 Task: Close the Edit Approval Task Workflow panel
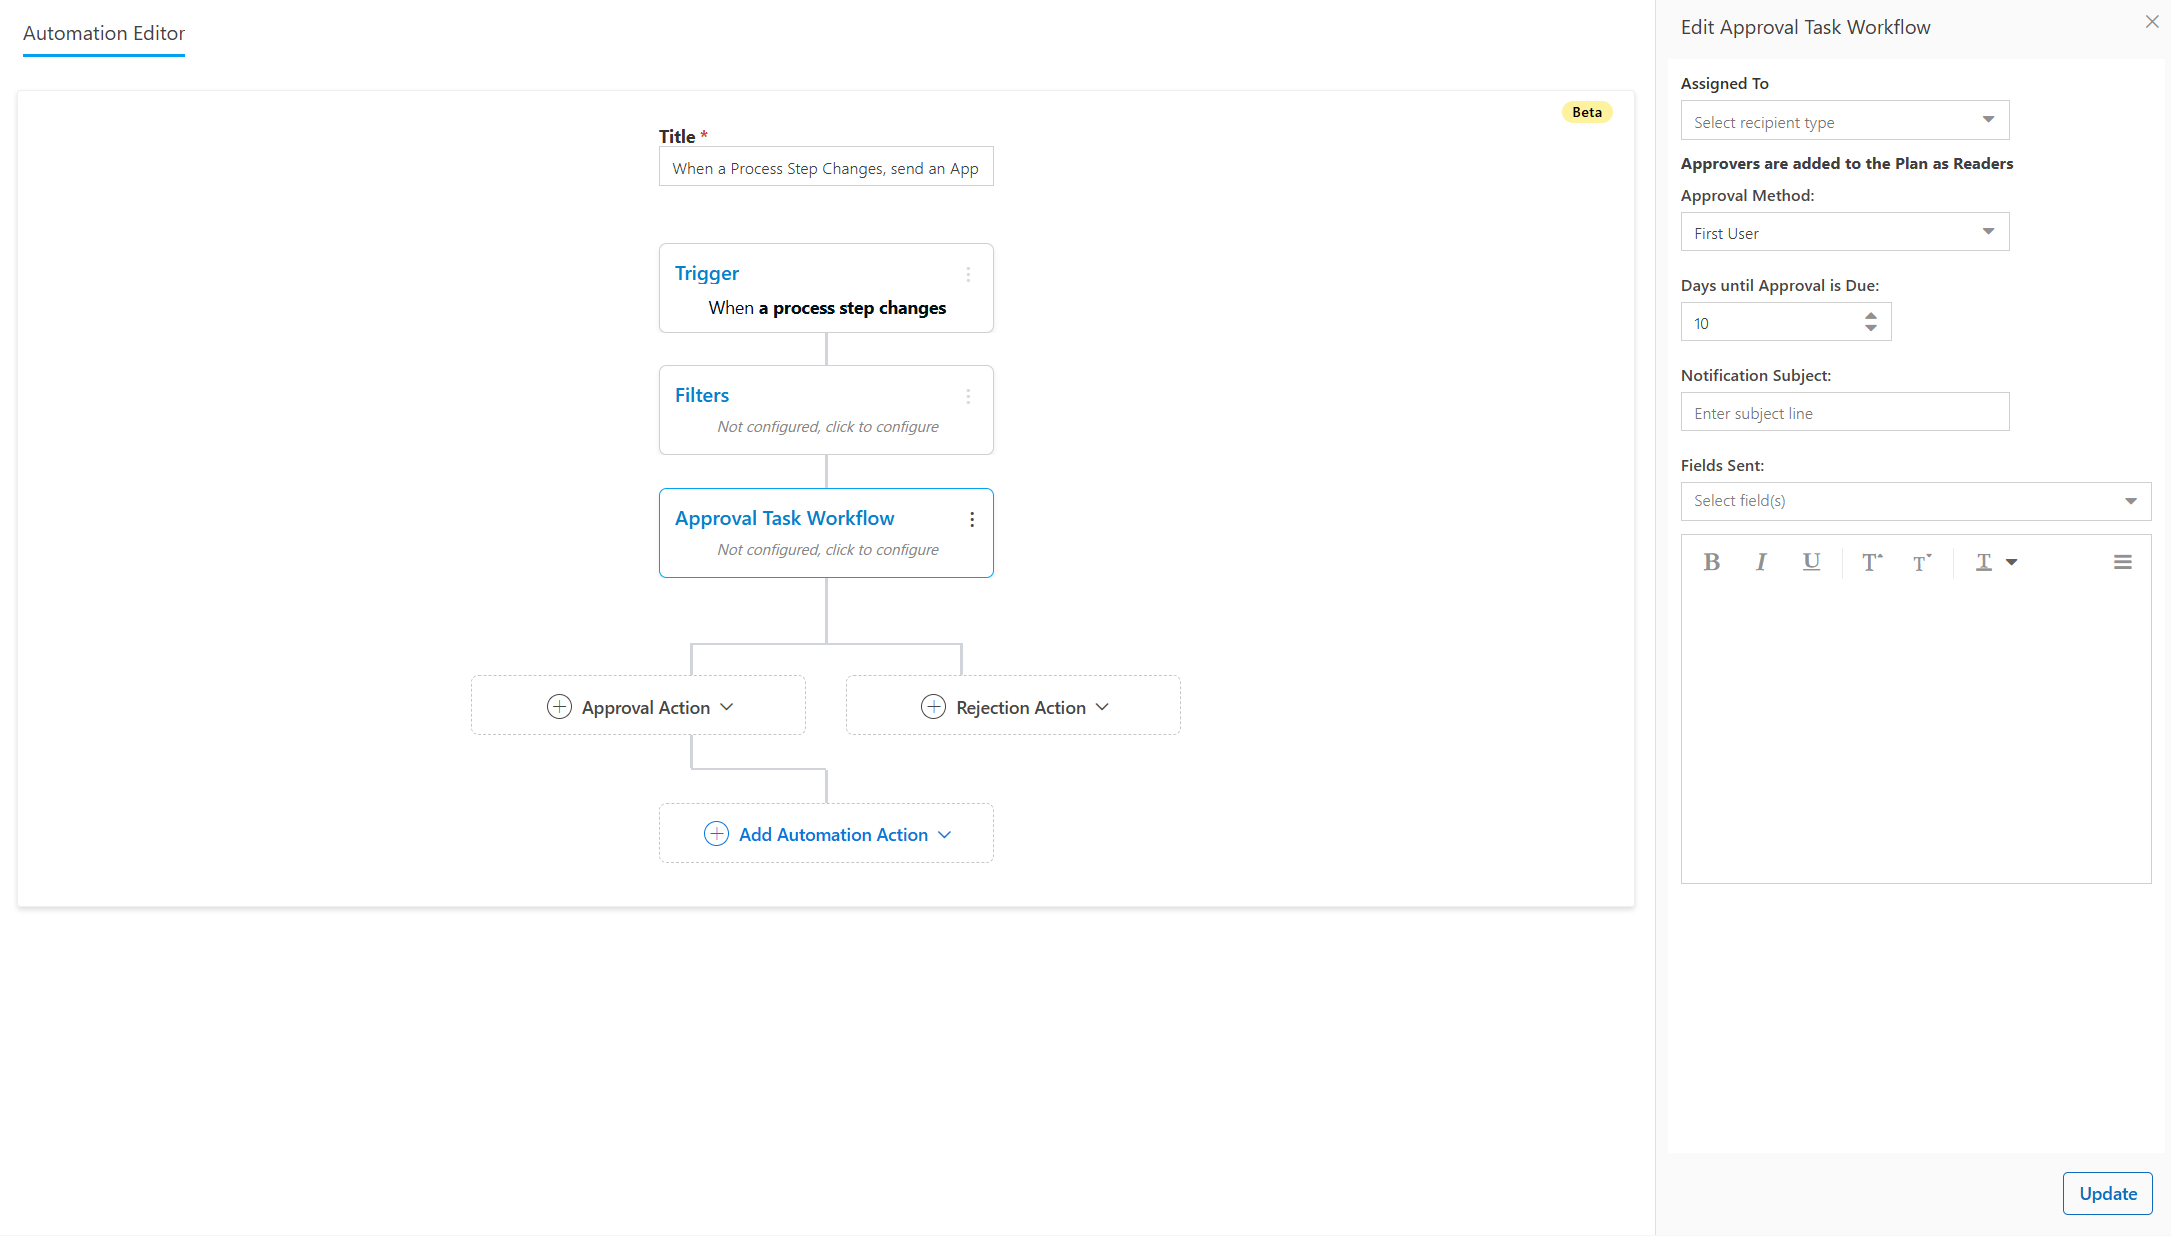pyautogui.click(x=2152, y=22)
